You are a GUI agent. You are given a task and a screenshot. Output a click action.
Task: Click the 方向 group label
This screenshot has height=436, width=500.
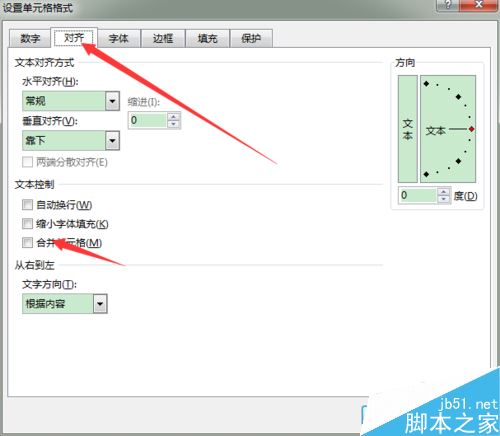(405, 63)
